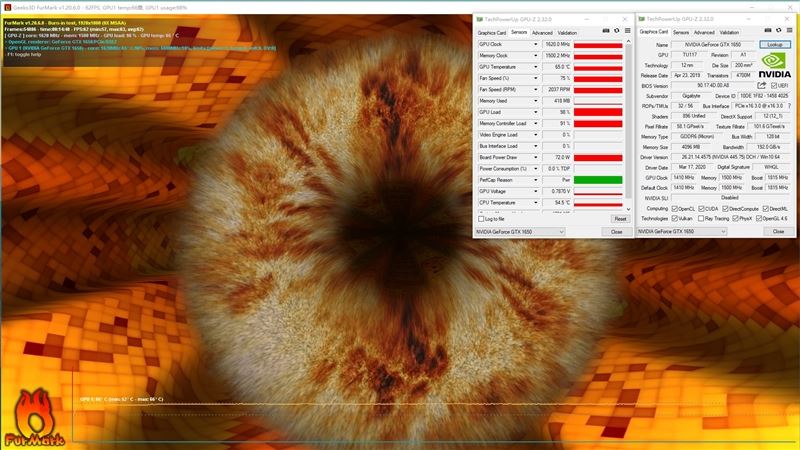Open the GPU Voltage dropdown arrow
This screenshot has width=800, height=450.
(x=535, y=191)
